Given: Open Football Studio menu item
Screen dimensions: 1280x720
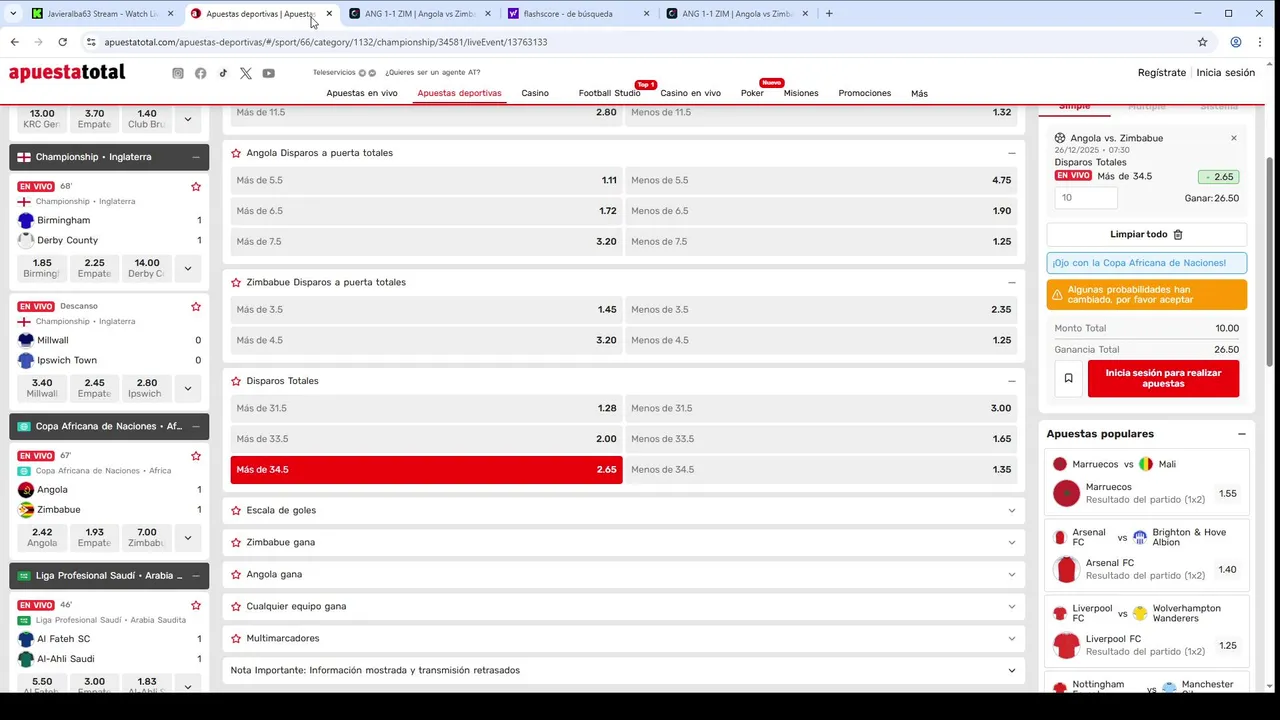Looking at the screenshot, I should [609, 93].
